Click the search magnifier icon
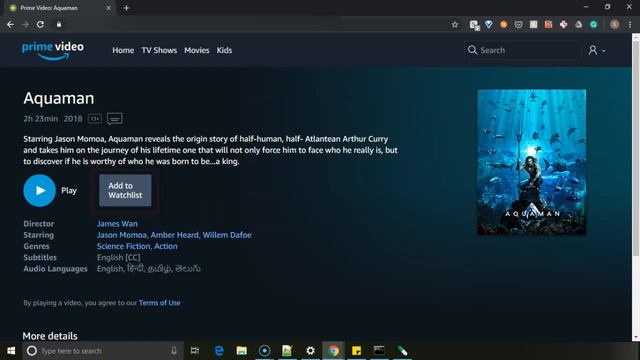 click(472, 50)
